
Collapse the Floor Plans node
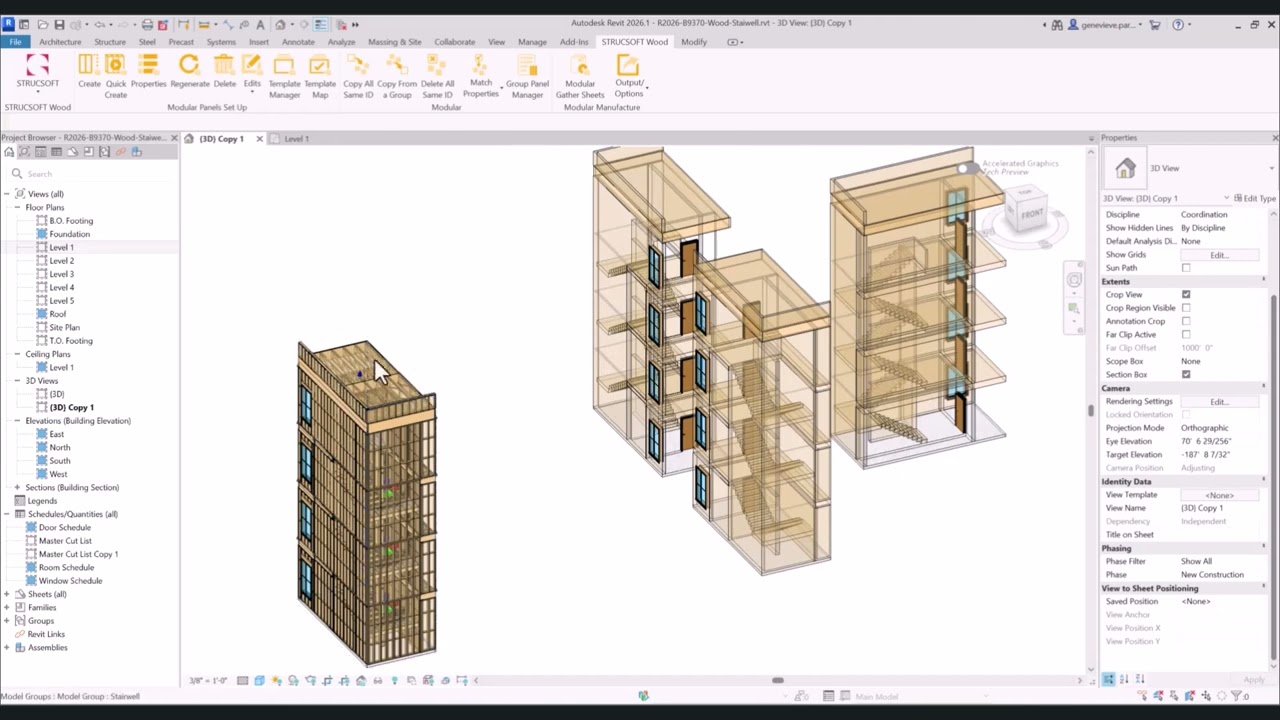click(x=17, y=207)
